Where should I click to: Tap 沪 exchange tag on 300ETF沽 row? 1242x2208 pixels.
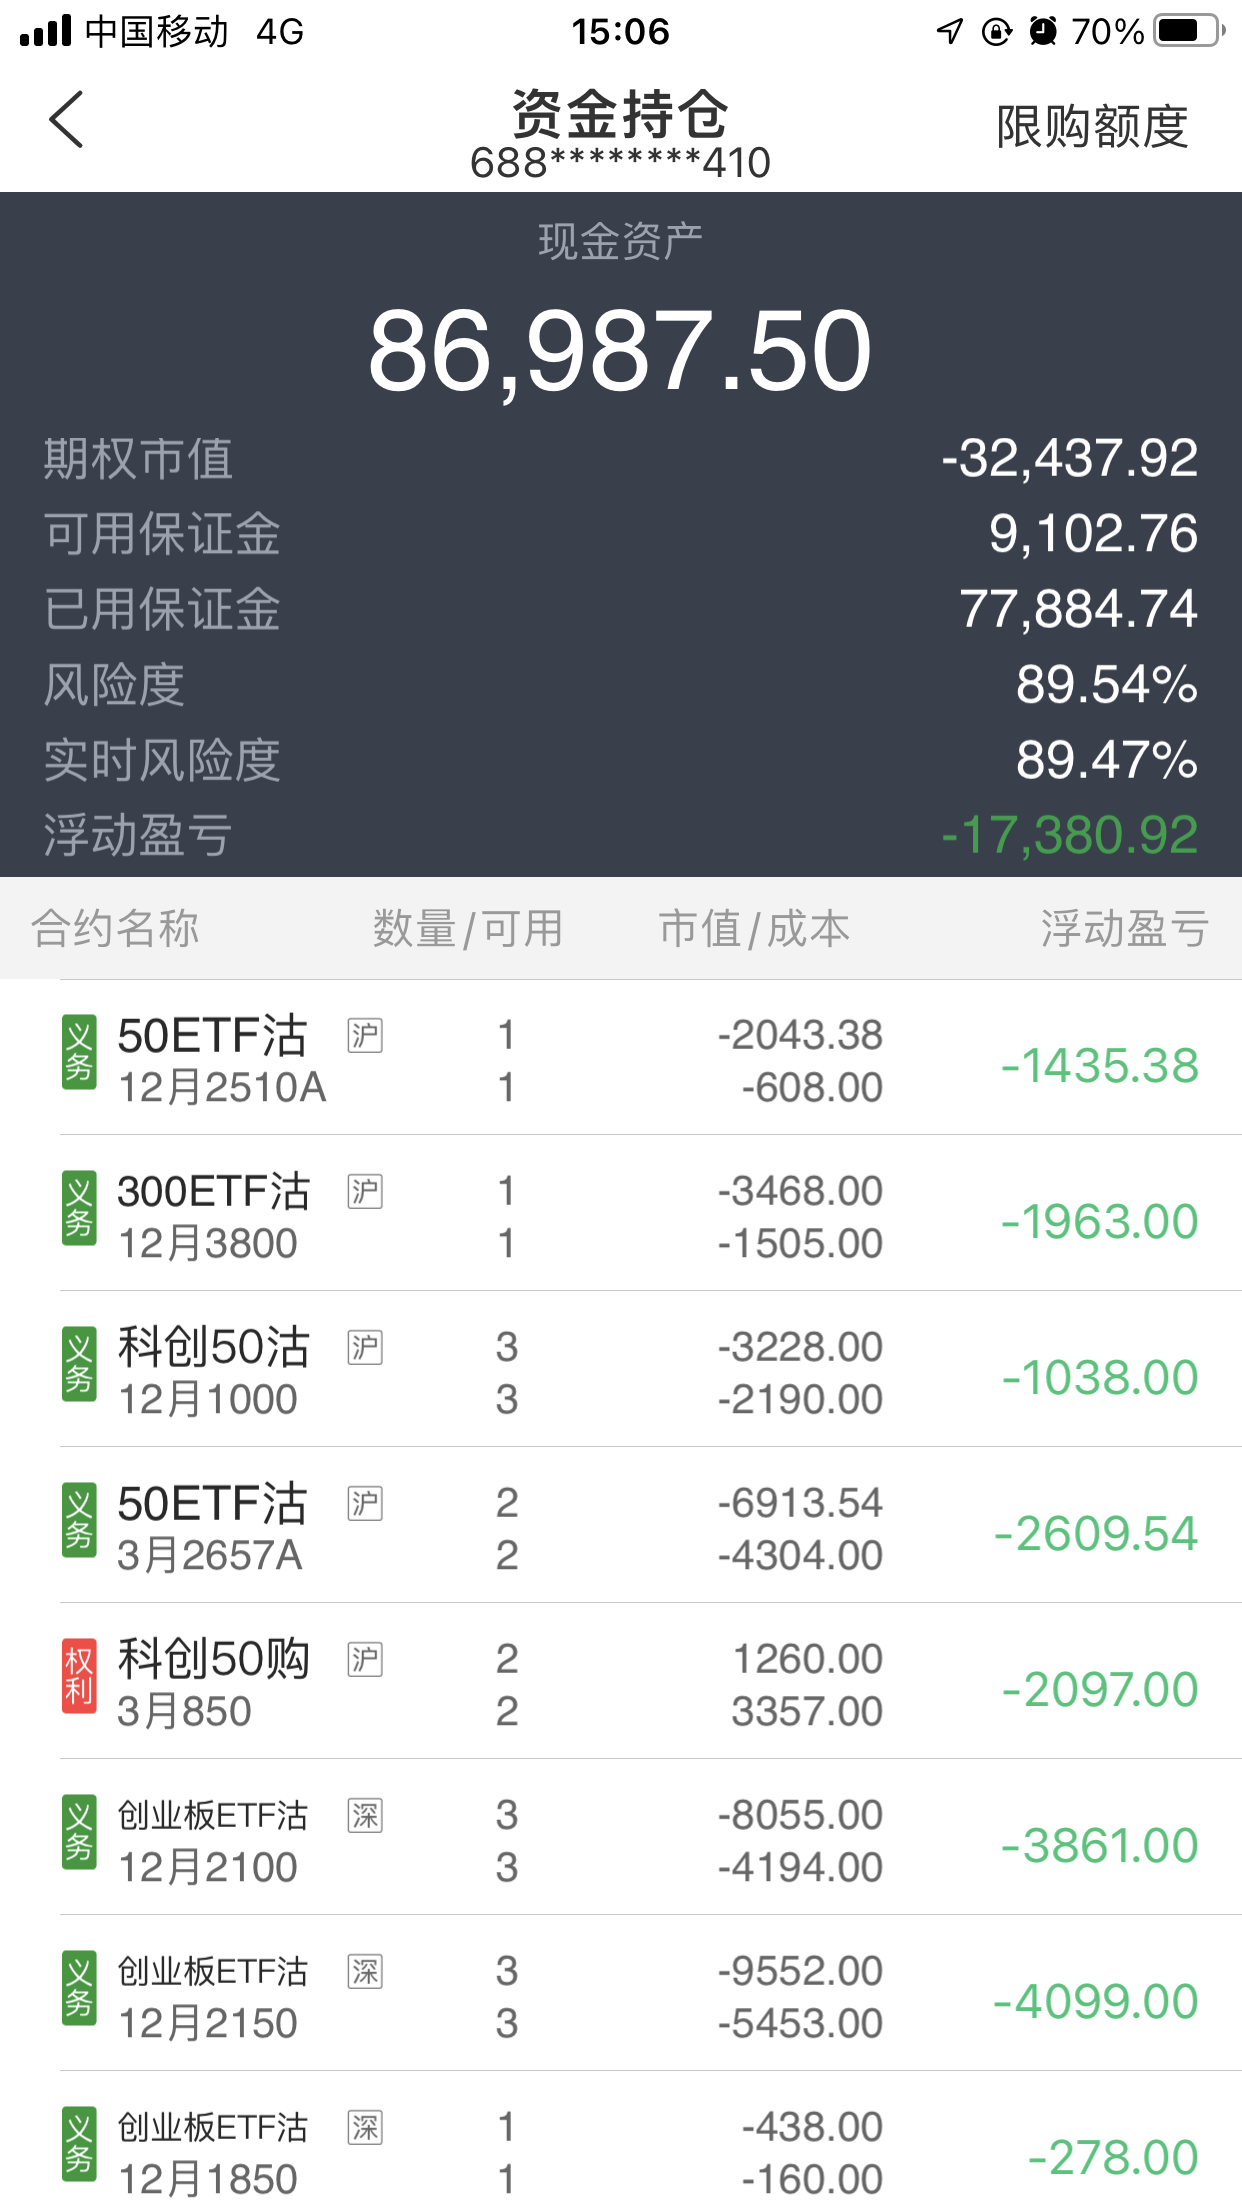(365, 1191)
